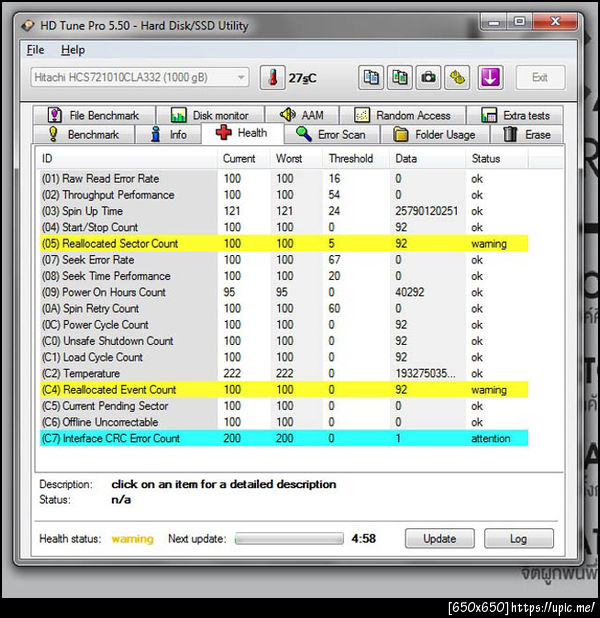The image size is (600, 618).
Task: Save screenshot camera icon
Action: coord(428,78)
